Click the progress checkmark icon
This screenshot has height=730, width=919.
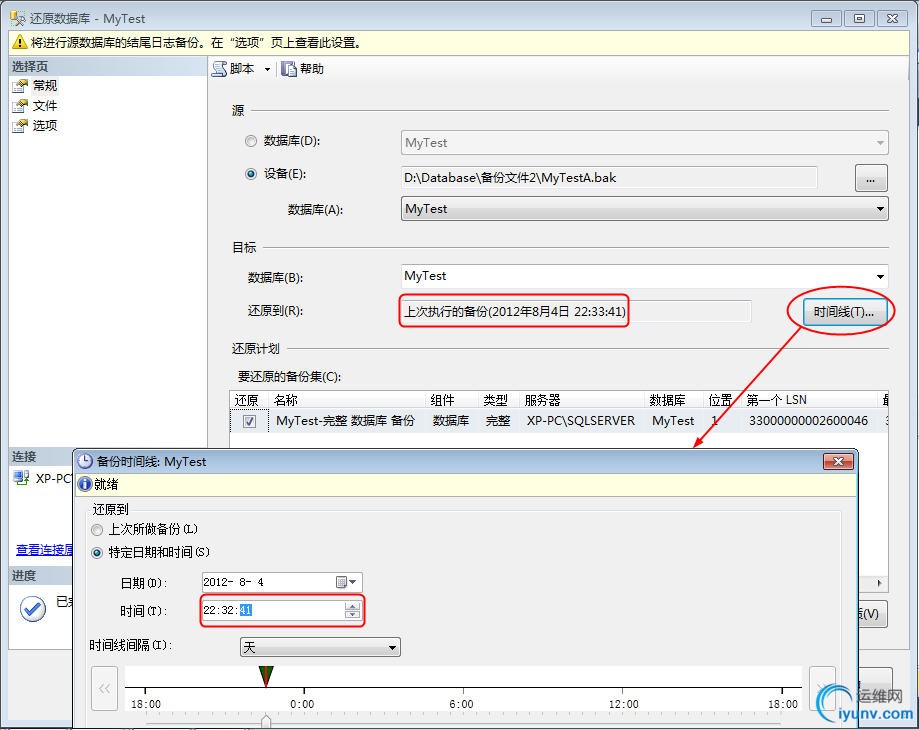33,609
